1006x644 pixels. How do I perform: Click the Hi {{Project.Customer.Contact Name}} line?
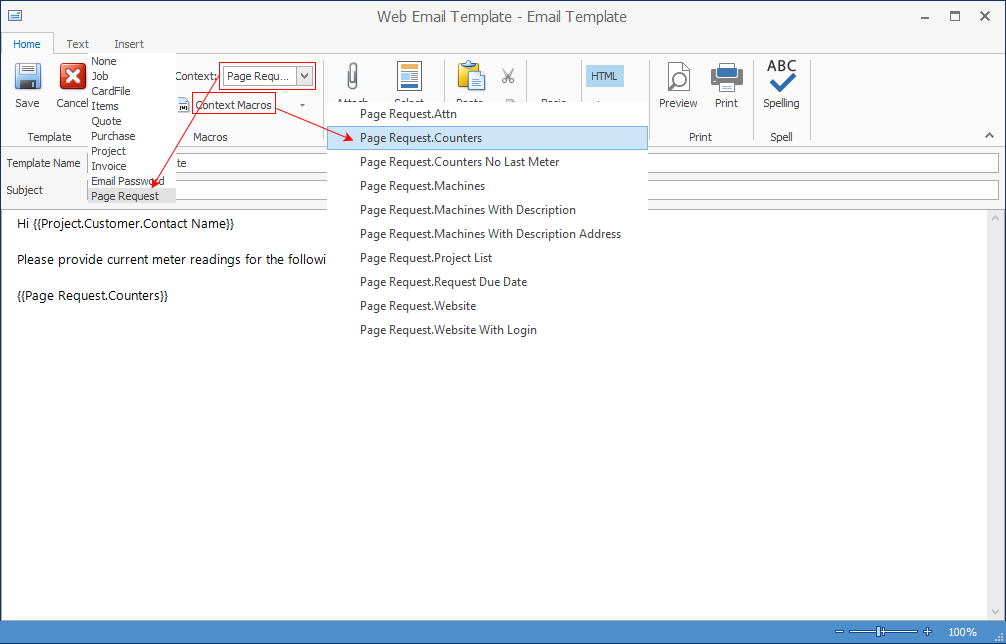pos(126,224)
